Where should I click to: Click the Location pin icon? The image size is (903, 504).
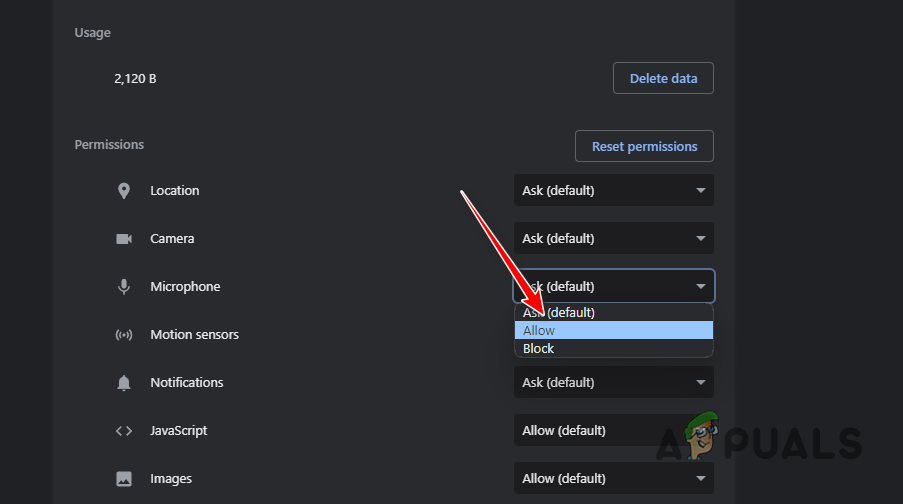click(x=124, y=191)
